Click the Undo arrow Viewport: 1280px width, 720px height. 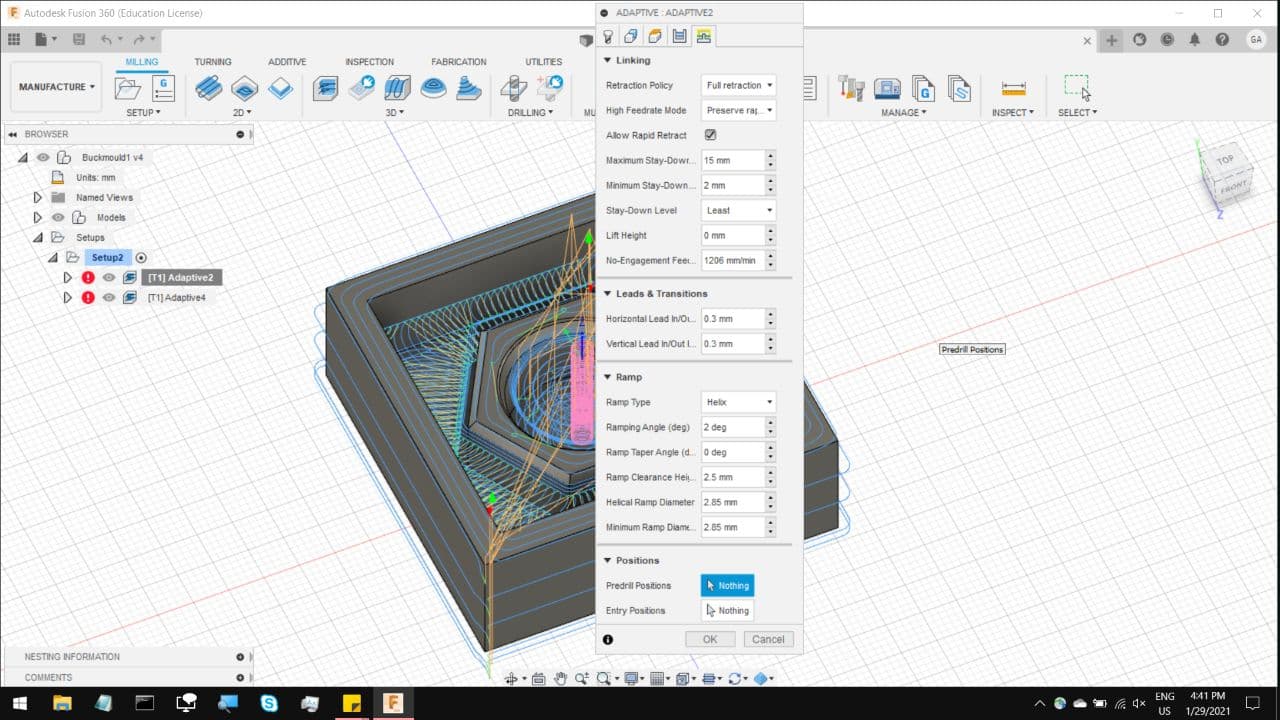106,39
